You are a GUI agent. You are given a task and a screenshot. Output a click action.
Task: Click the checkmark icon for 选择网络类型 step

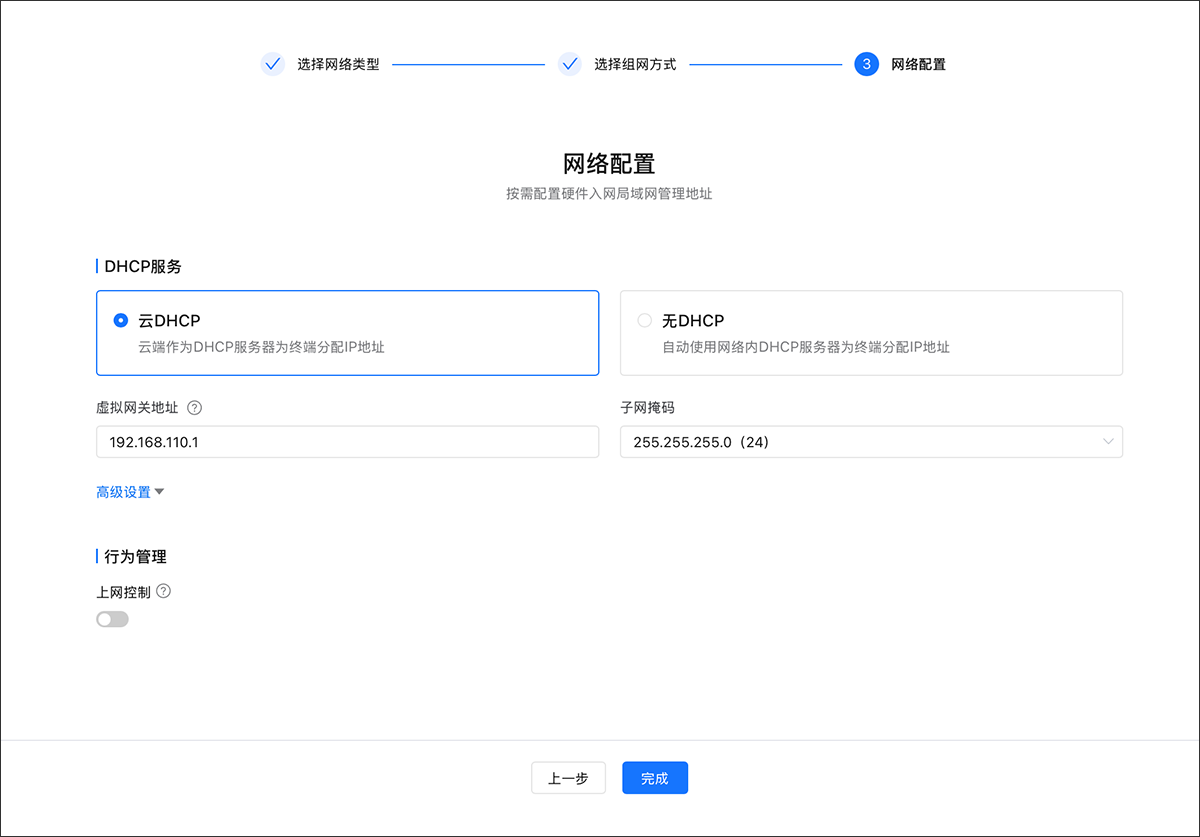pyautogui.click(x=273, y=64)
